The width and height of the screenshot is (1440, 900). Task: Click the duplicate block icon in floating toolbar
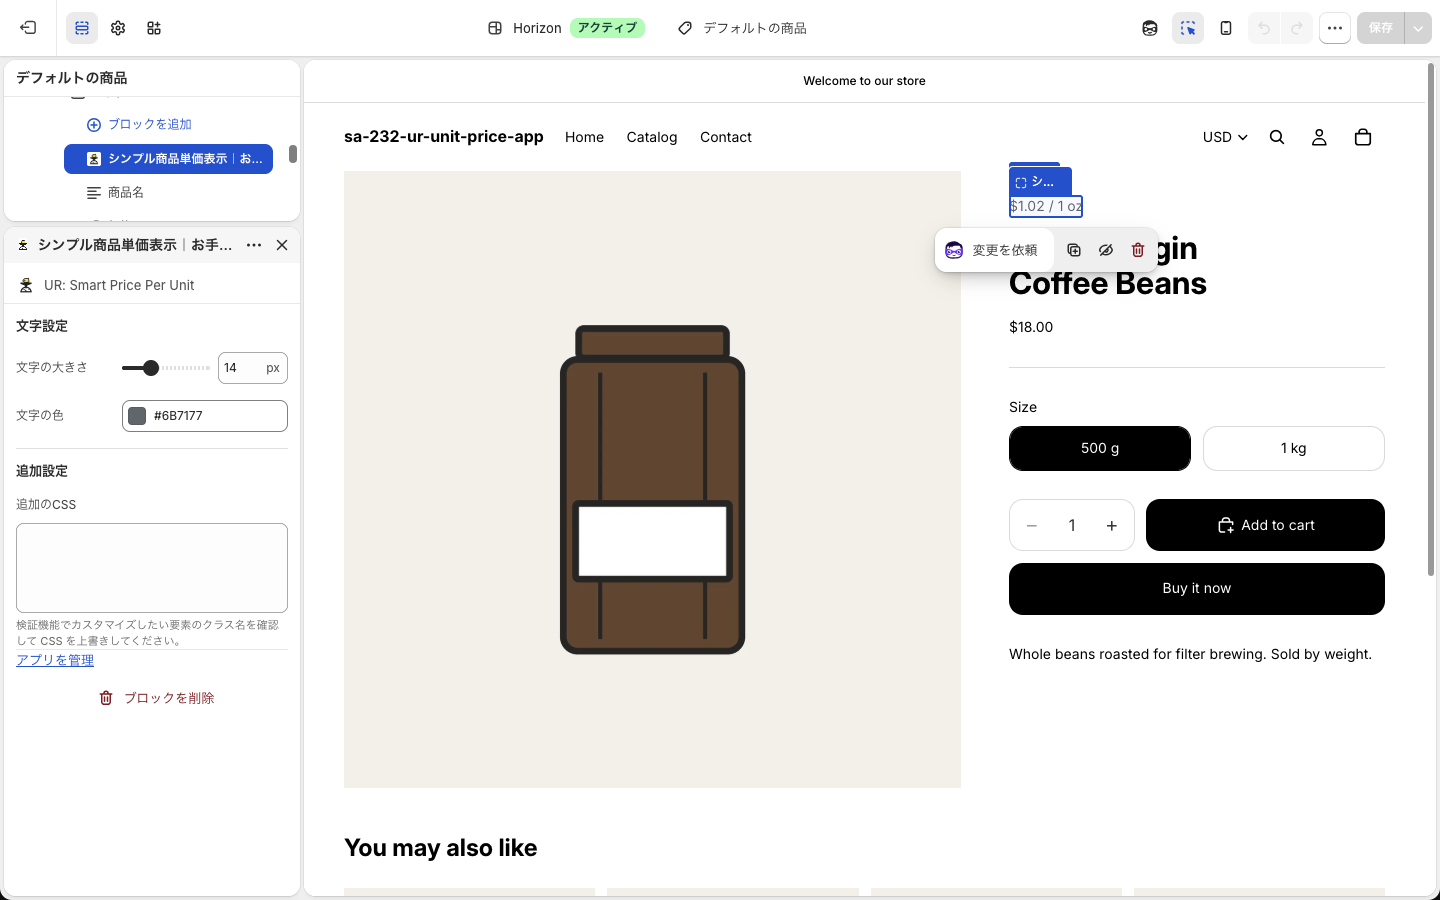(1074, 250)
